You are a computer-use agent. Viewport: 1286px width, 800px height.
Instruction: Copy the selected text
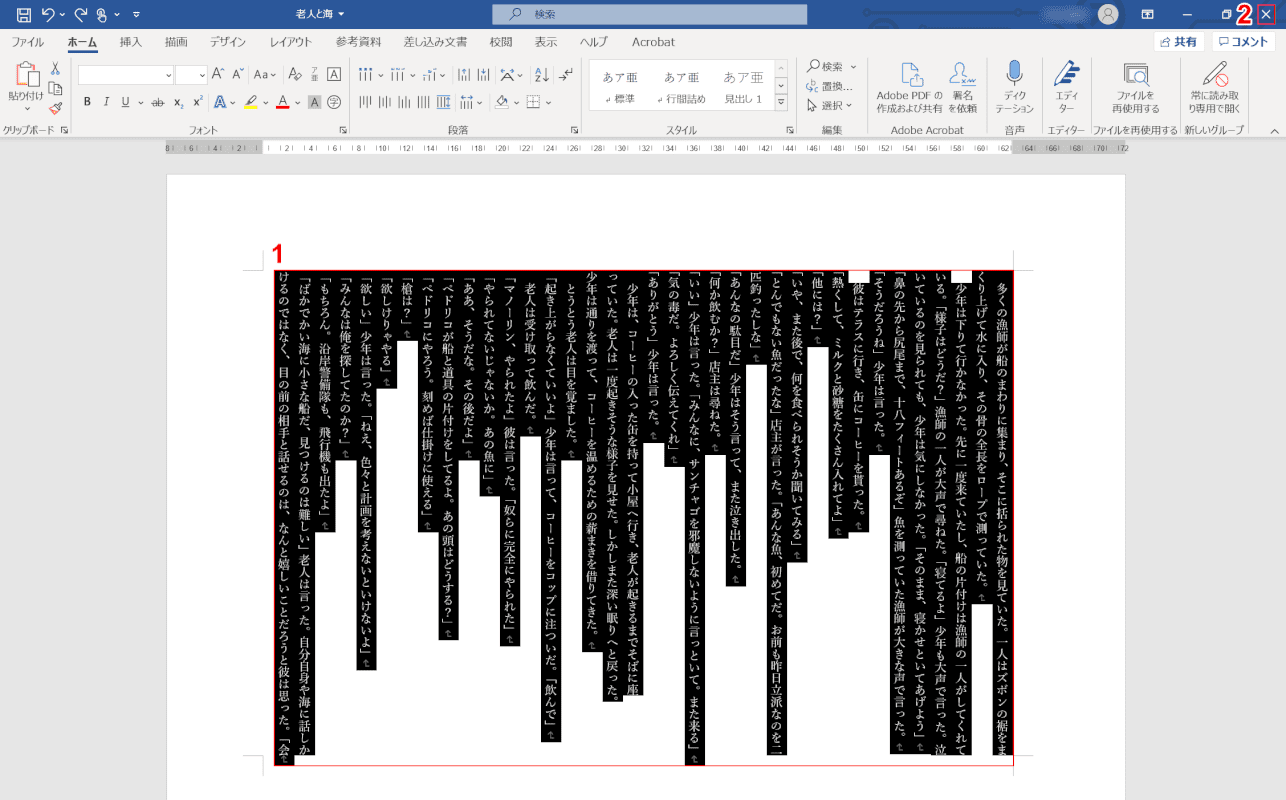coord(55,89)
